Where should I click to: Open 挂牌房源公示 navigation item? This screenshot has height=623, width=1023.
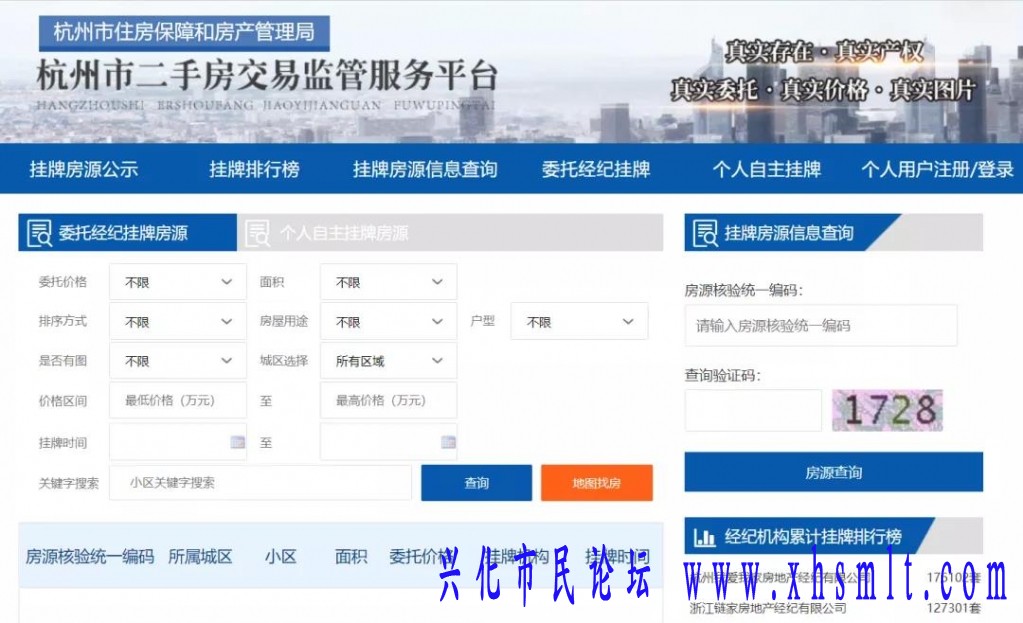(84, 170)
